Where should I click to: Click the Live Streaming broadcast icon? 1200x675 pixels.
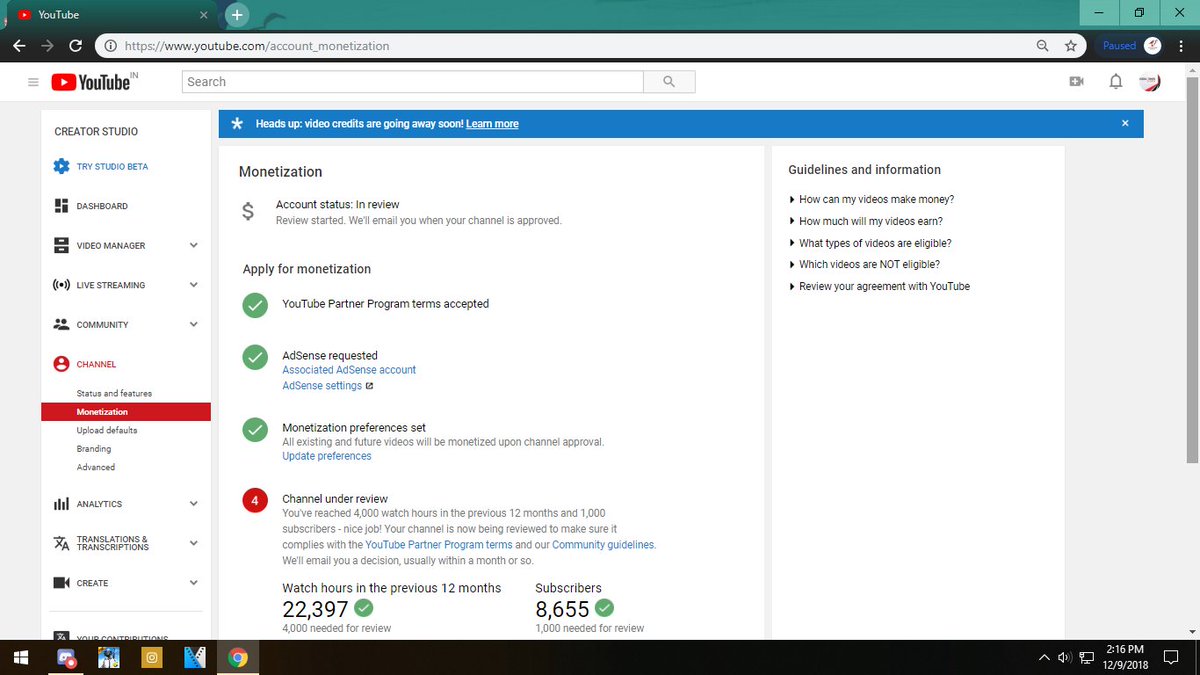[61, 285]
